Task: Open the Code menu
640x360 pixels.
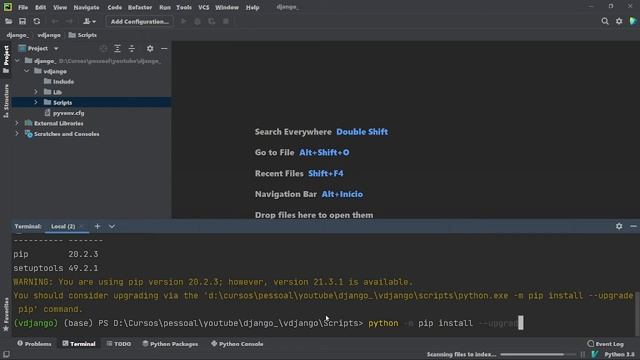Action: (114, 7)
